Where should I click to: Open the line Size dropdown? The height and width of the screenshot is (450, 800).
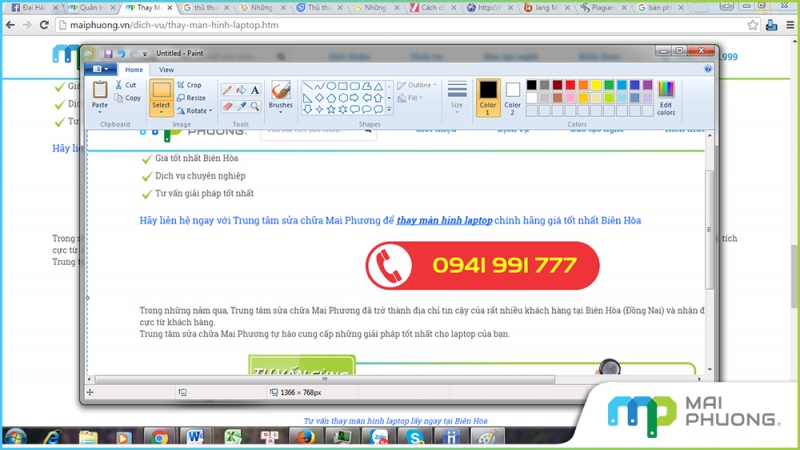click(457, 98)
